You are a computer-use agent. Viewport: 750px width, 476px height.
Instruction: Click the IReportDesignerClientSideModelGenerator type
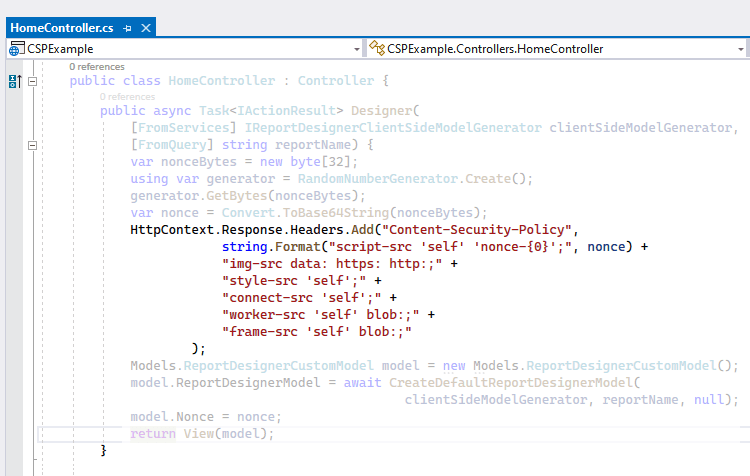(391, 128)
